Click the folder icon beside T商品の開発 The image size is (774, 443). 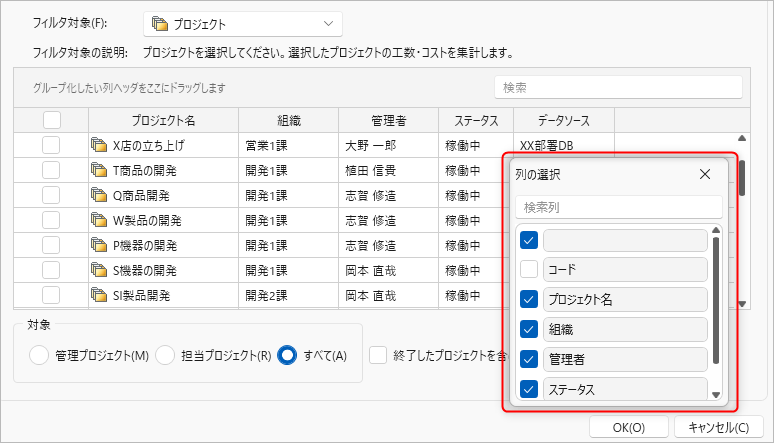[99, 170]
